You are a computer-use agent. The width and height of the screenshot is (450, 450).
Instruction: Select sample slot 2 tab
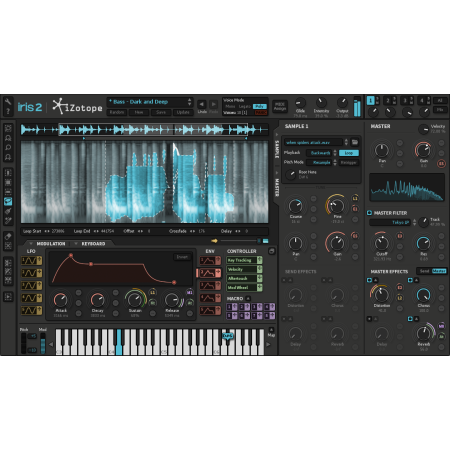tap(388, 101)
